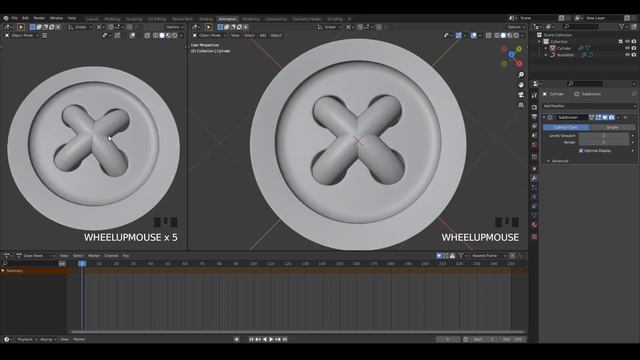The height and width of the screenshot is (360, 640).
Task: Click the navigation gizmo blue Z axis
Action: [511, 54]
